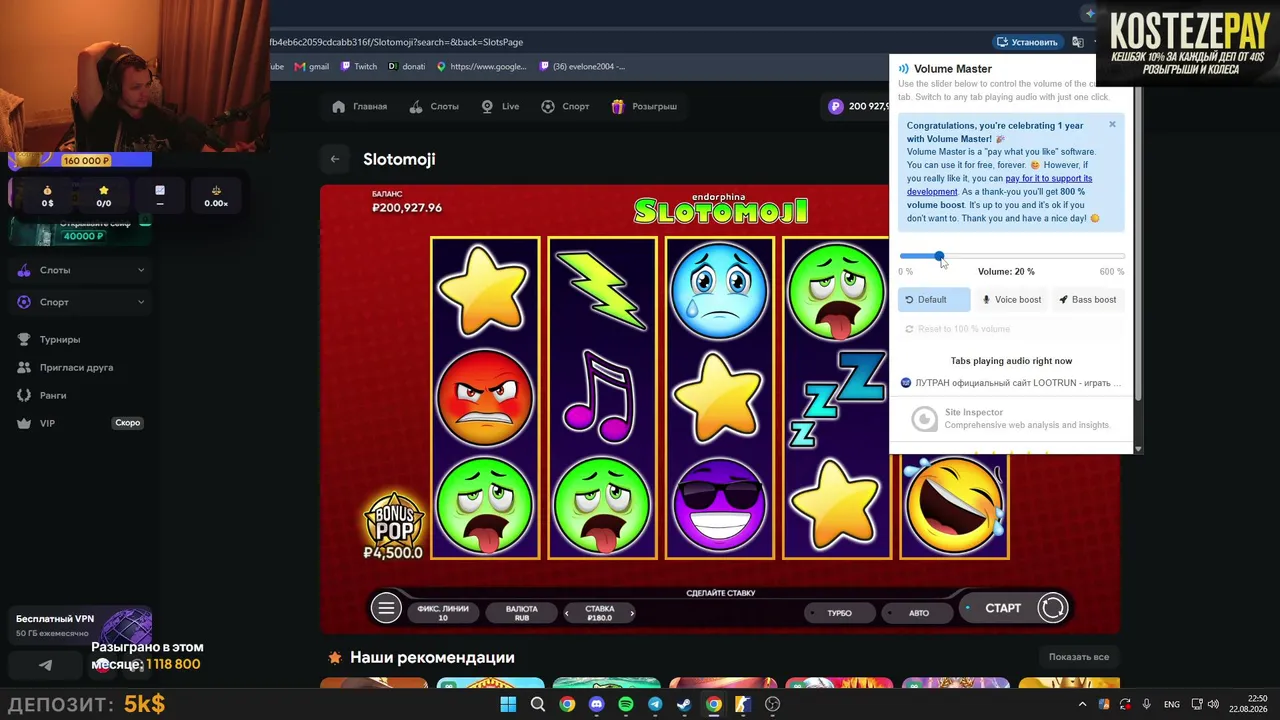Image resolution: width=1280 pixels, height=720 pixels.
Task: Select the Default volume preset
Action: point(933,300)
